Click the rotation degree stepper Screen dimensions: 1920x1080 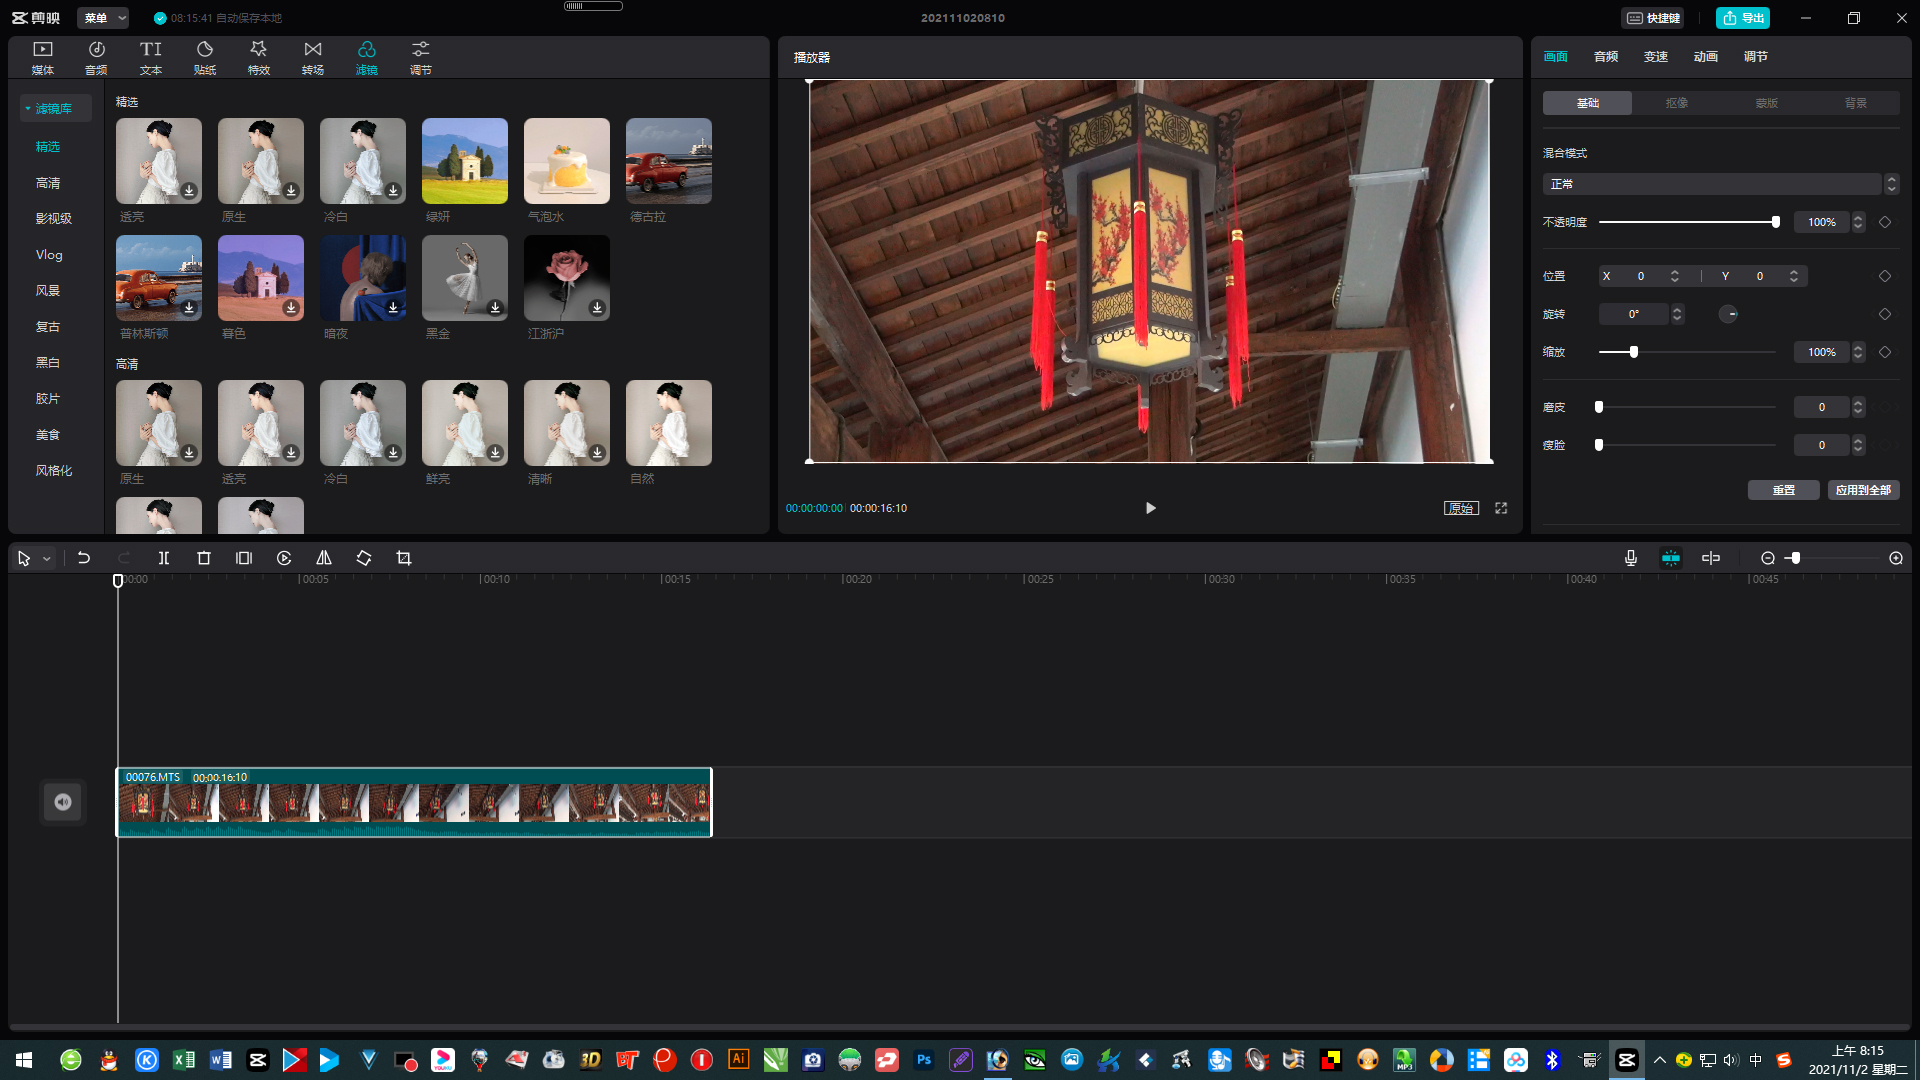[x=1677, y=314]
